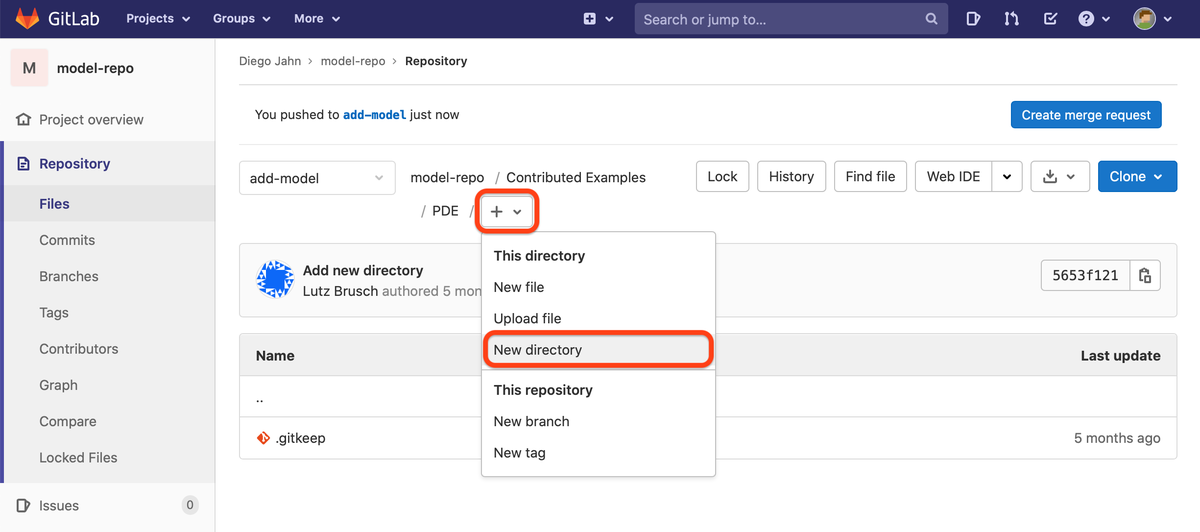Expand the add-model branch selector

[317, 178]
